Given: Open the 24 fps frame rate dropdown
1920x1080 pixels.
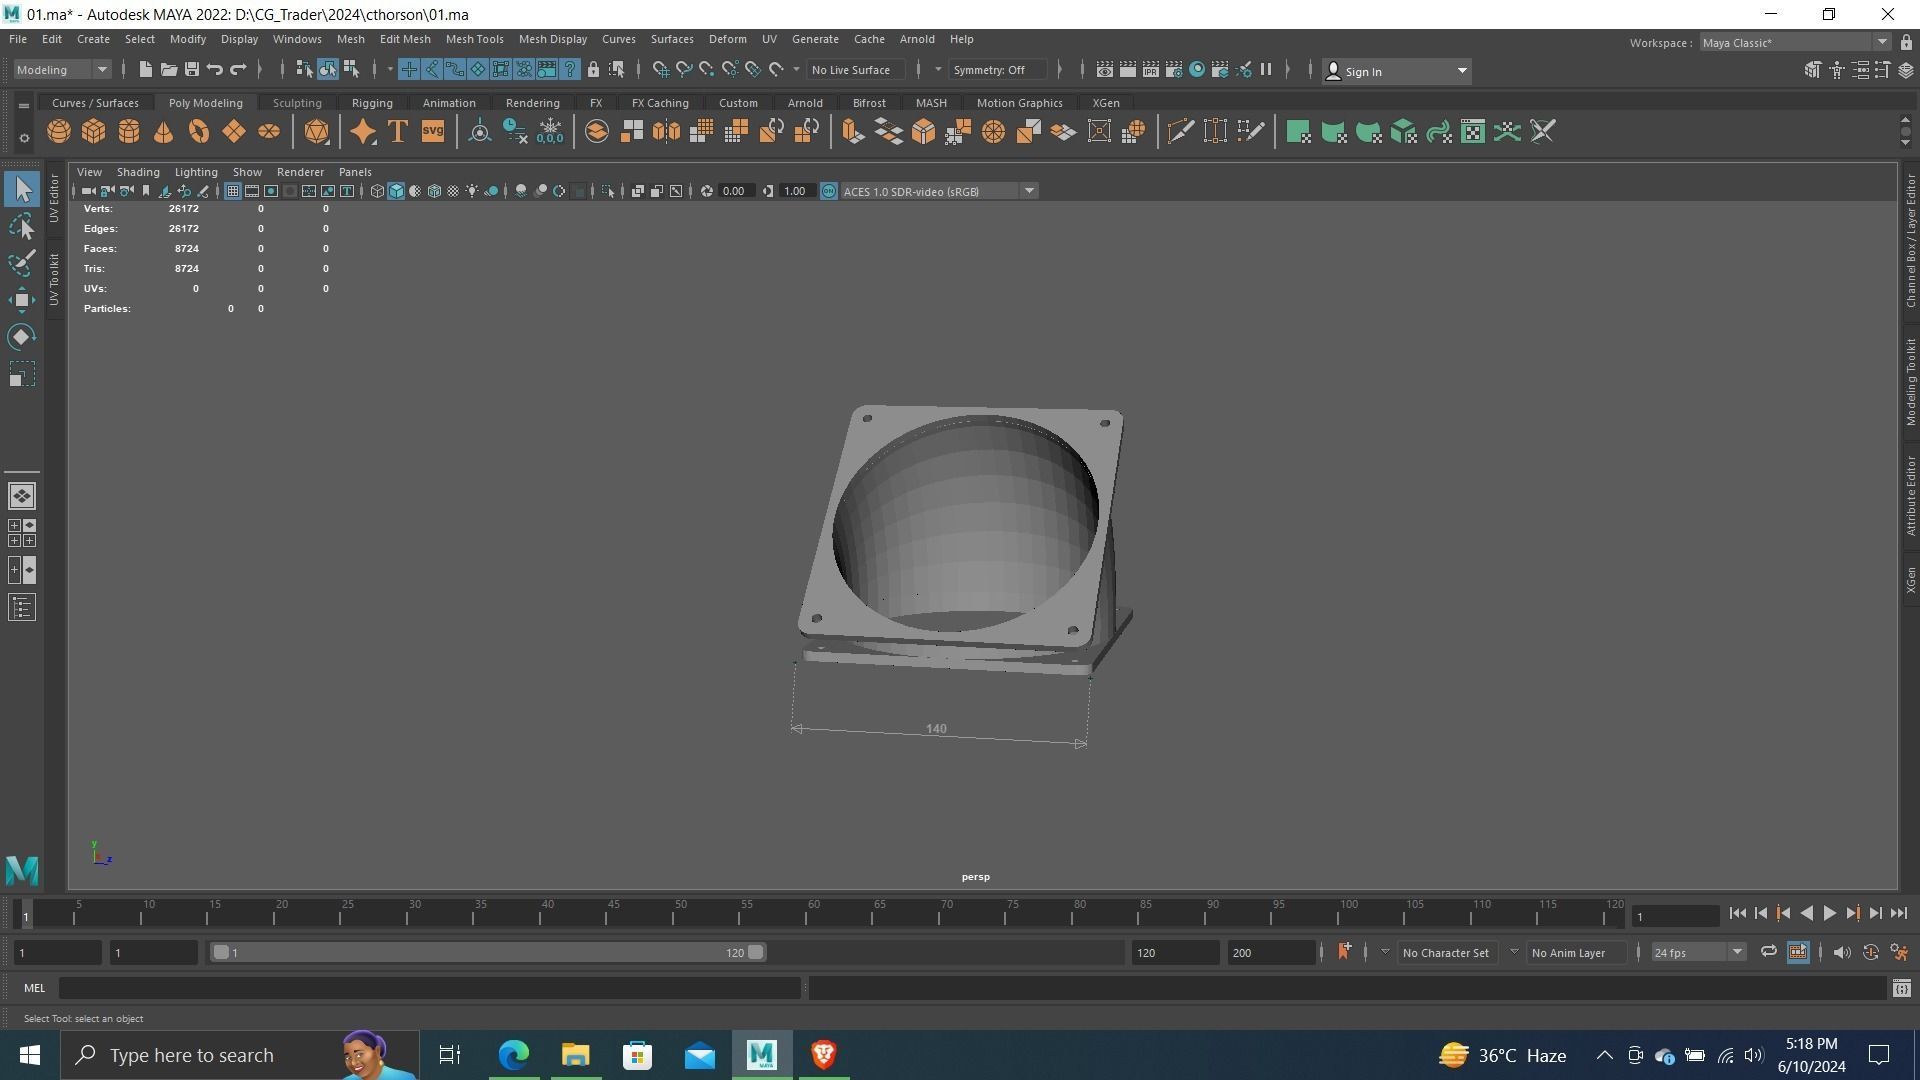Looking at the screenshot, I should 1698,953.
